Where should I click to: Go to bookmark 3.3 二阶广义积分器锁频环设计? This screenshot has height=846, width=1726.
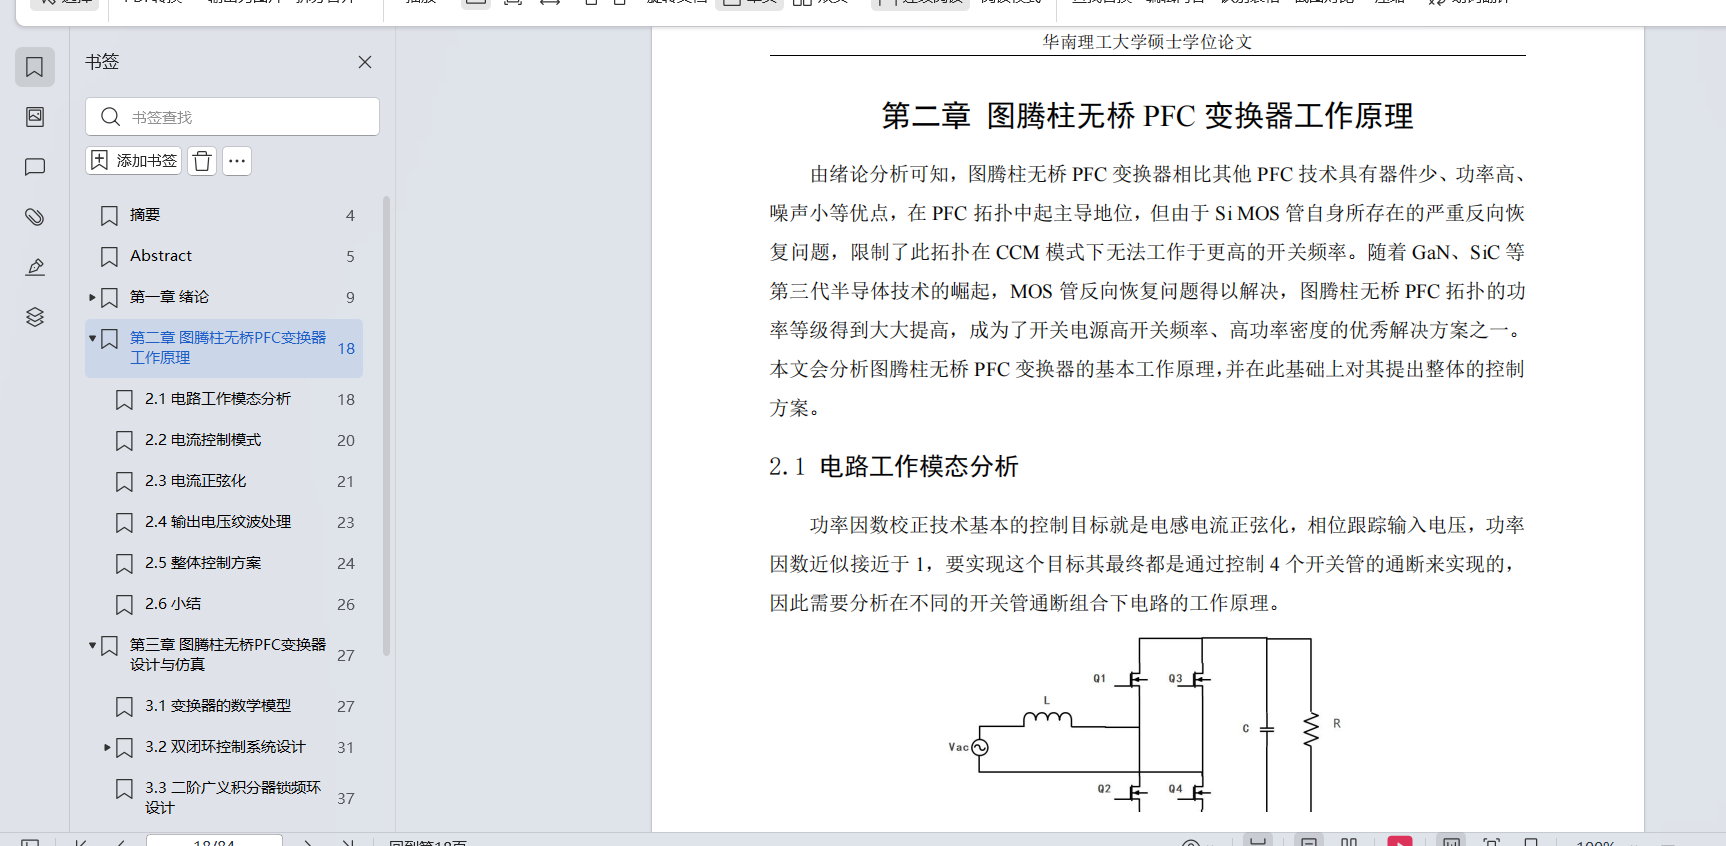233,798
